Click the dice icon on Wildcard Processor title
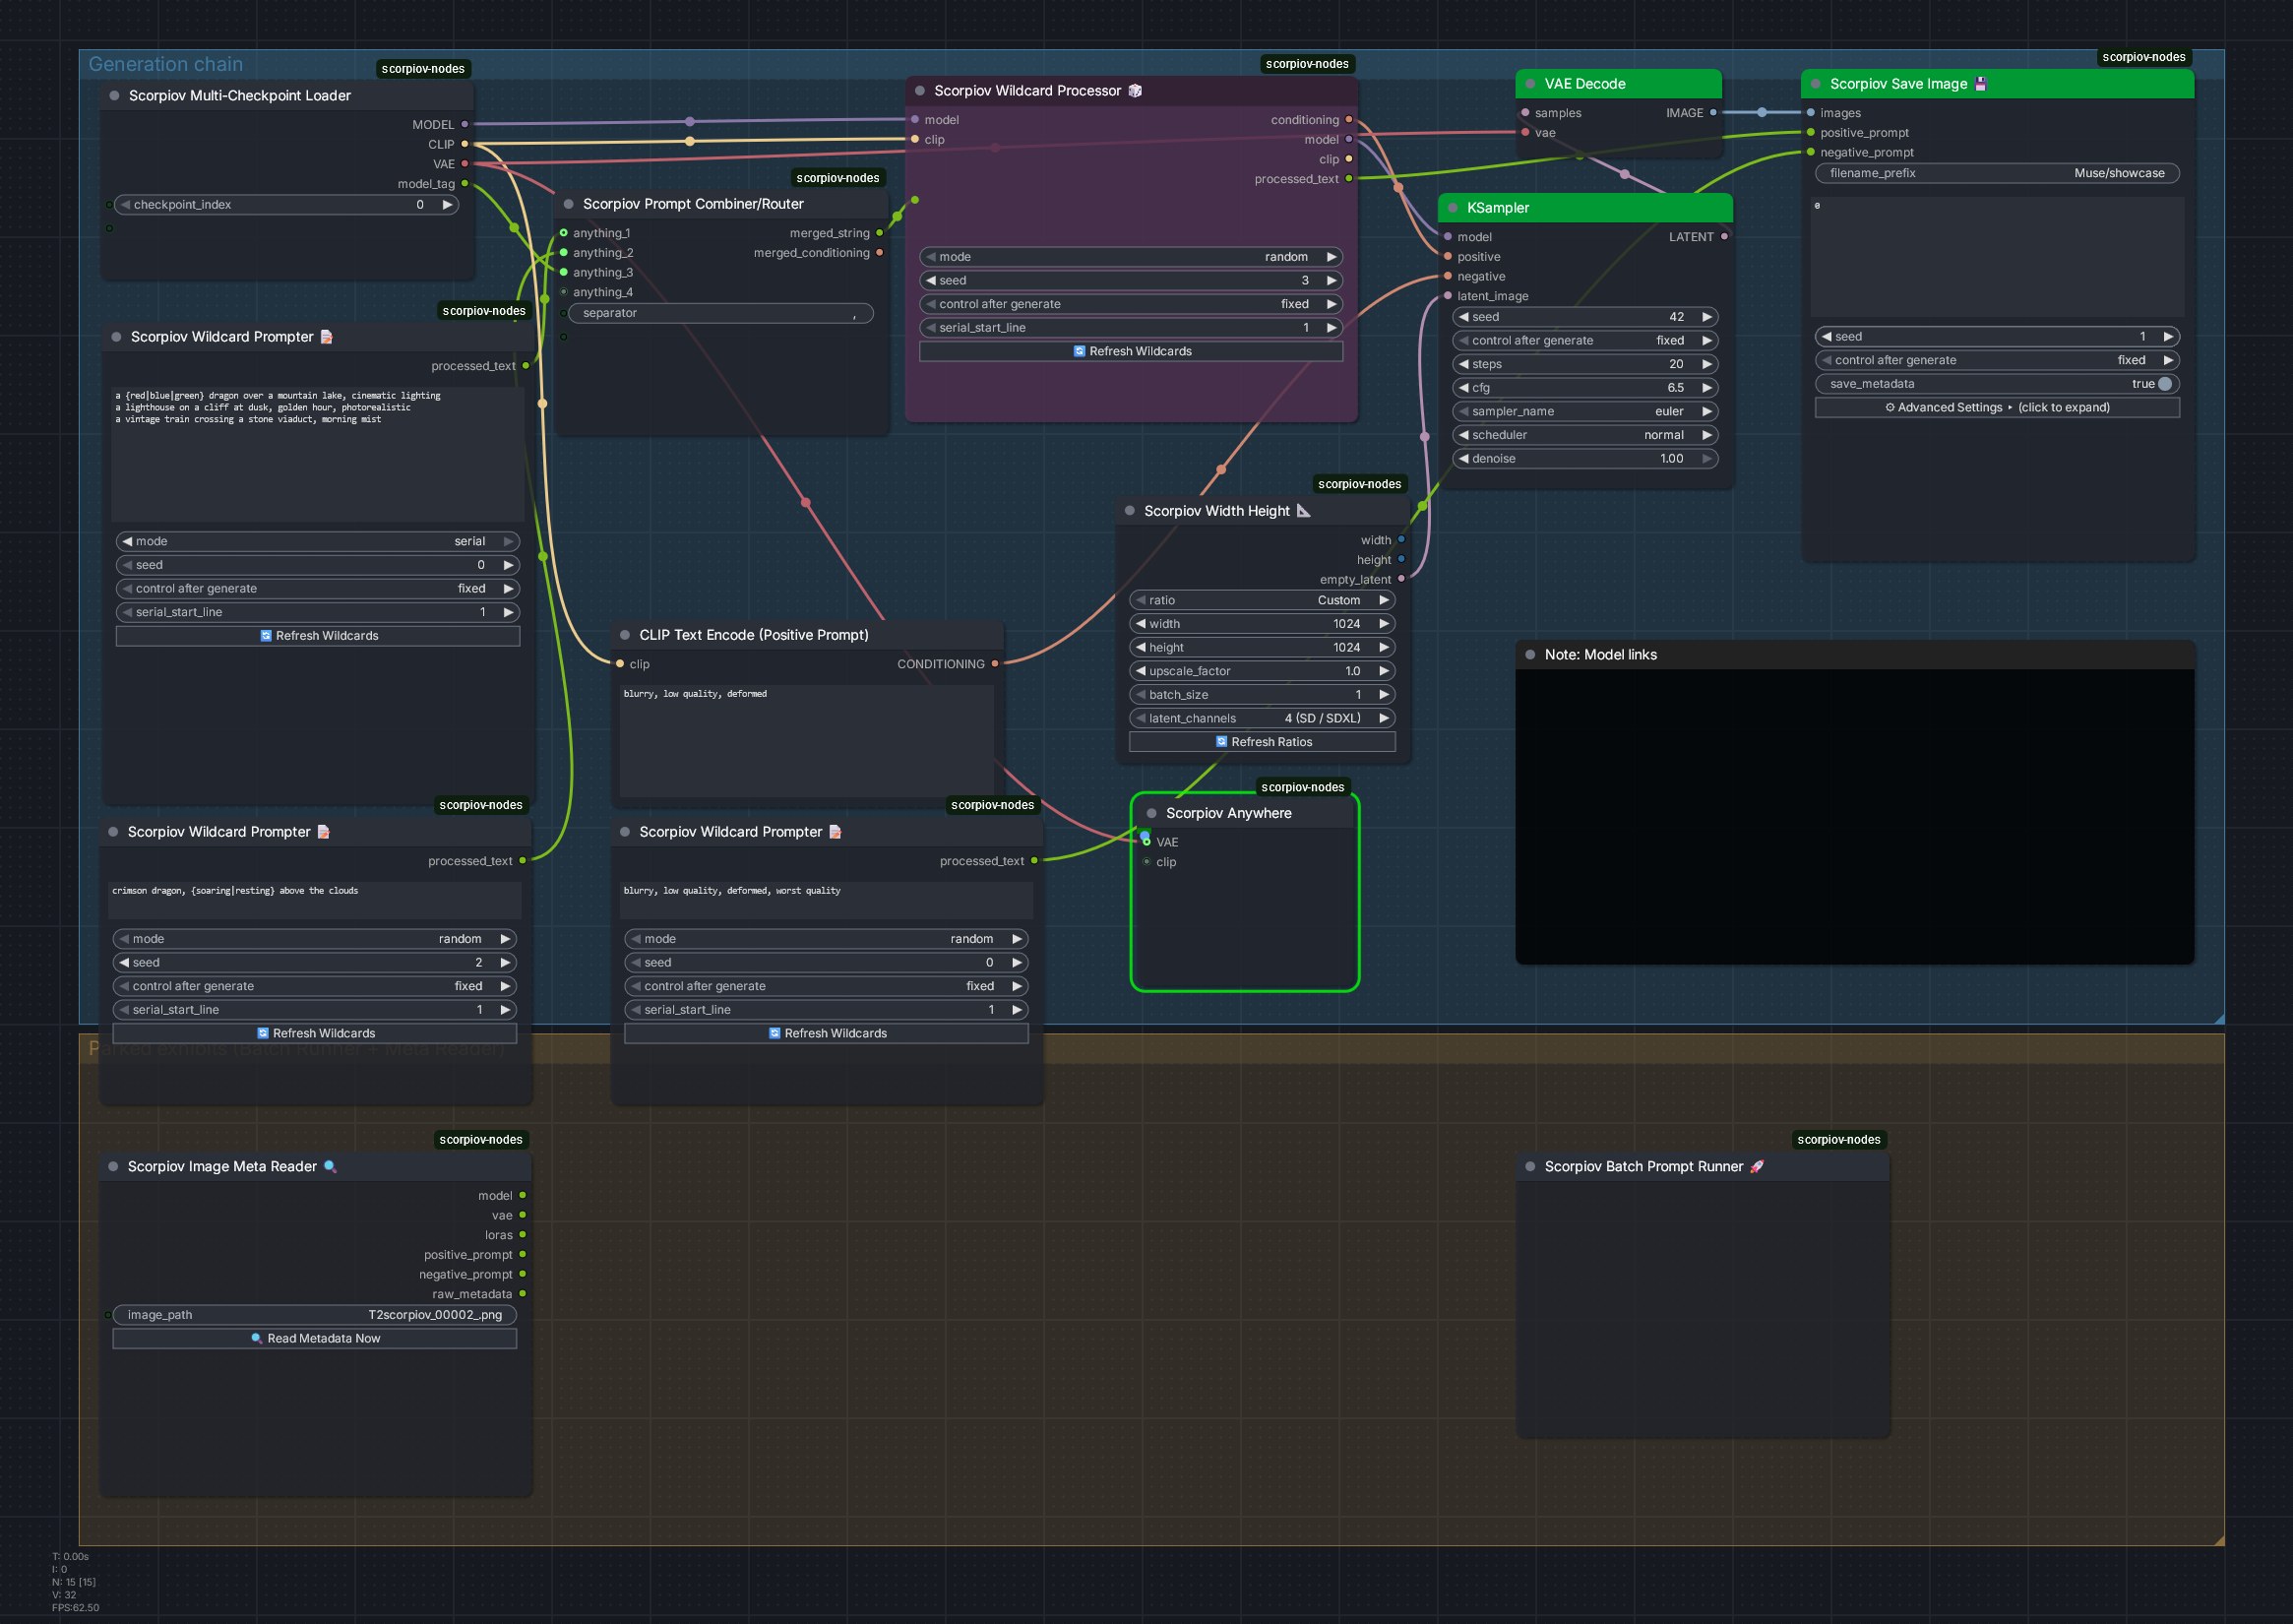The width and height of the screenshot is (2293, 1624). 1135,91
